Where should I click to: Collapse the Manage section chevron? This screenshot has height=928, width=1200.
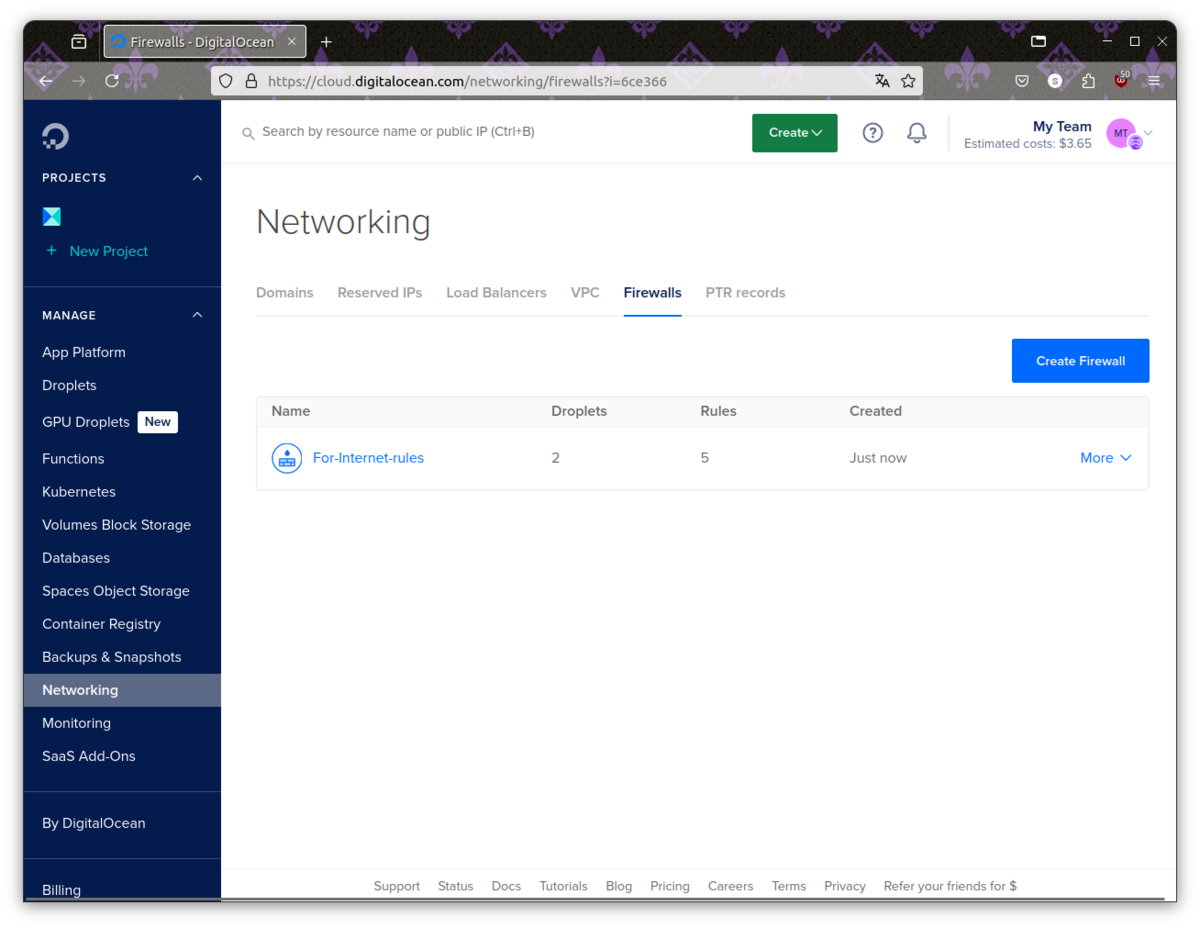[x=197, y=315]
